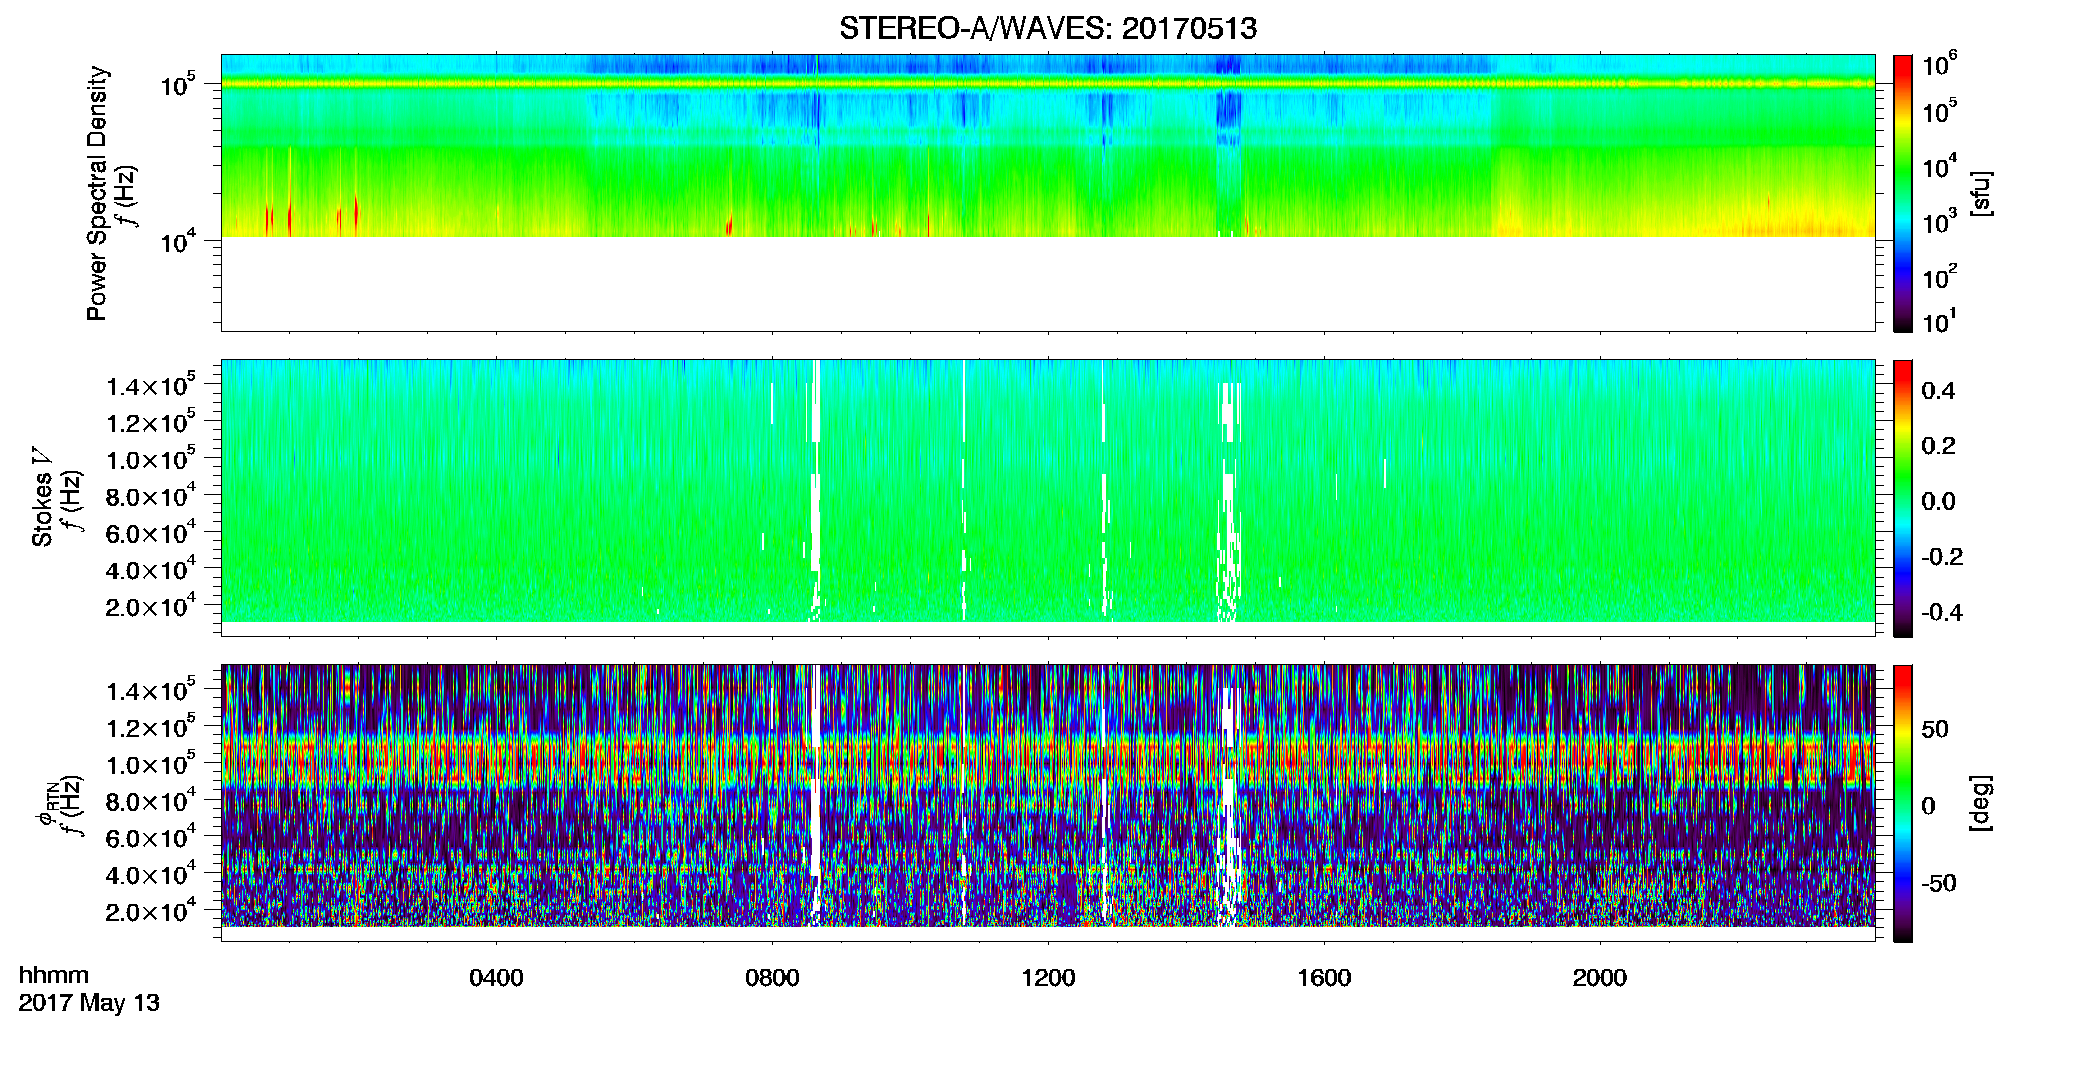
Task: Click the Power Spectral Density axis label
Action: pyautogui.click(x=97, y=193)
